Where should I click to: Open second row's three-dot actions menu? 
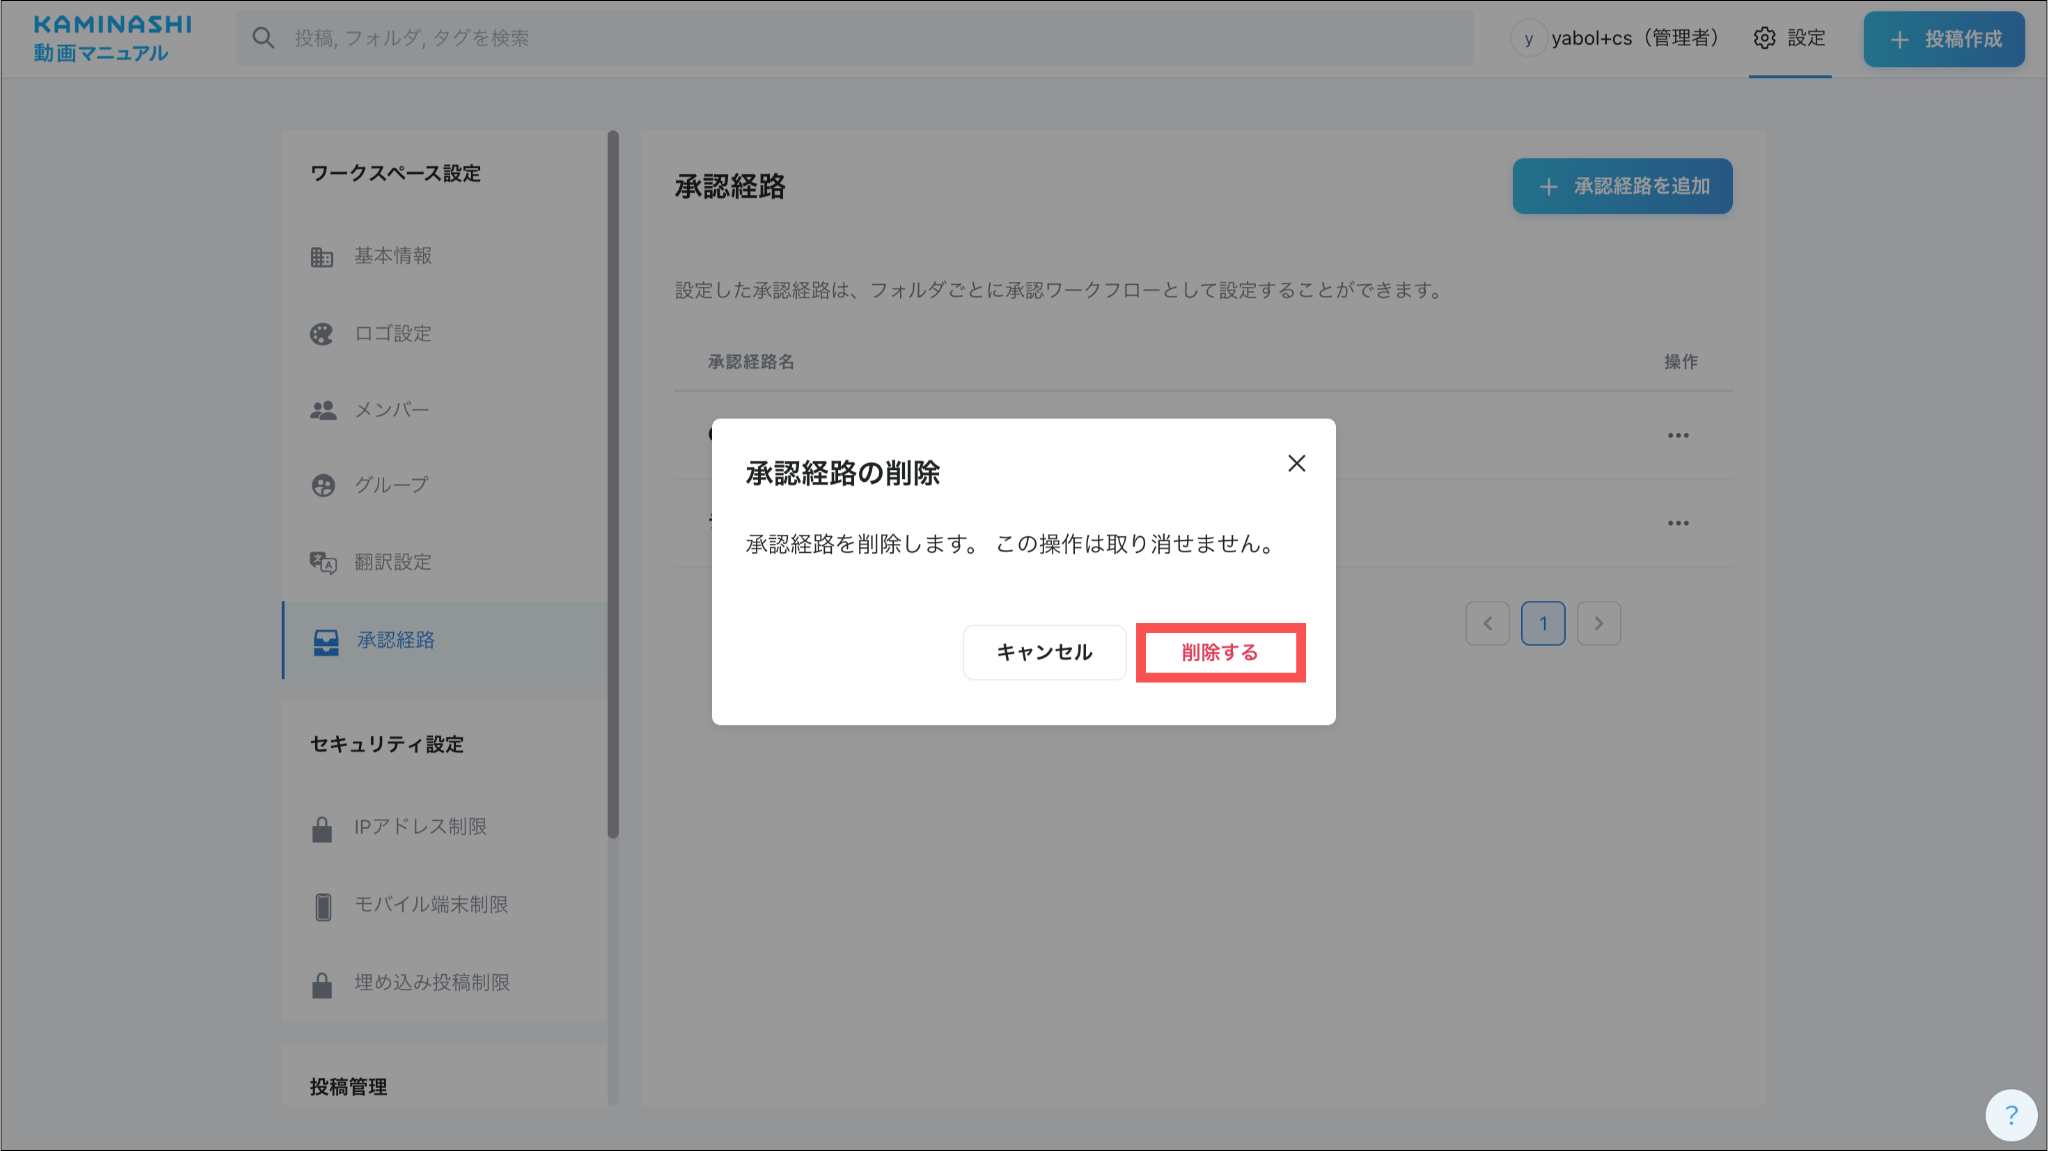point(1678,524)
